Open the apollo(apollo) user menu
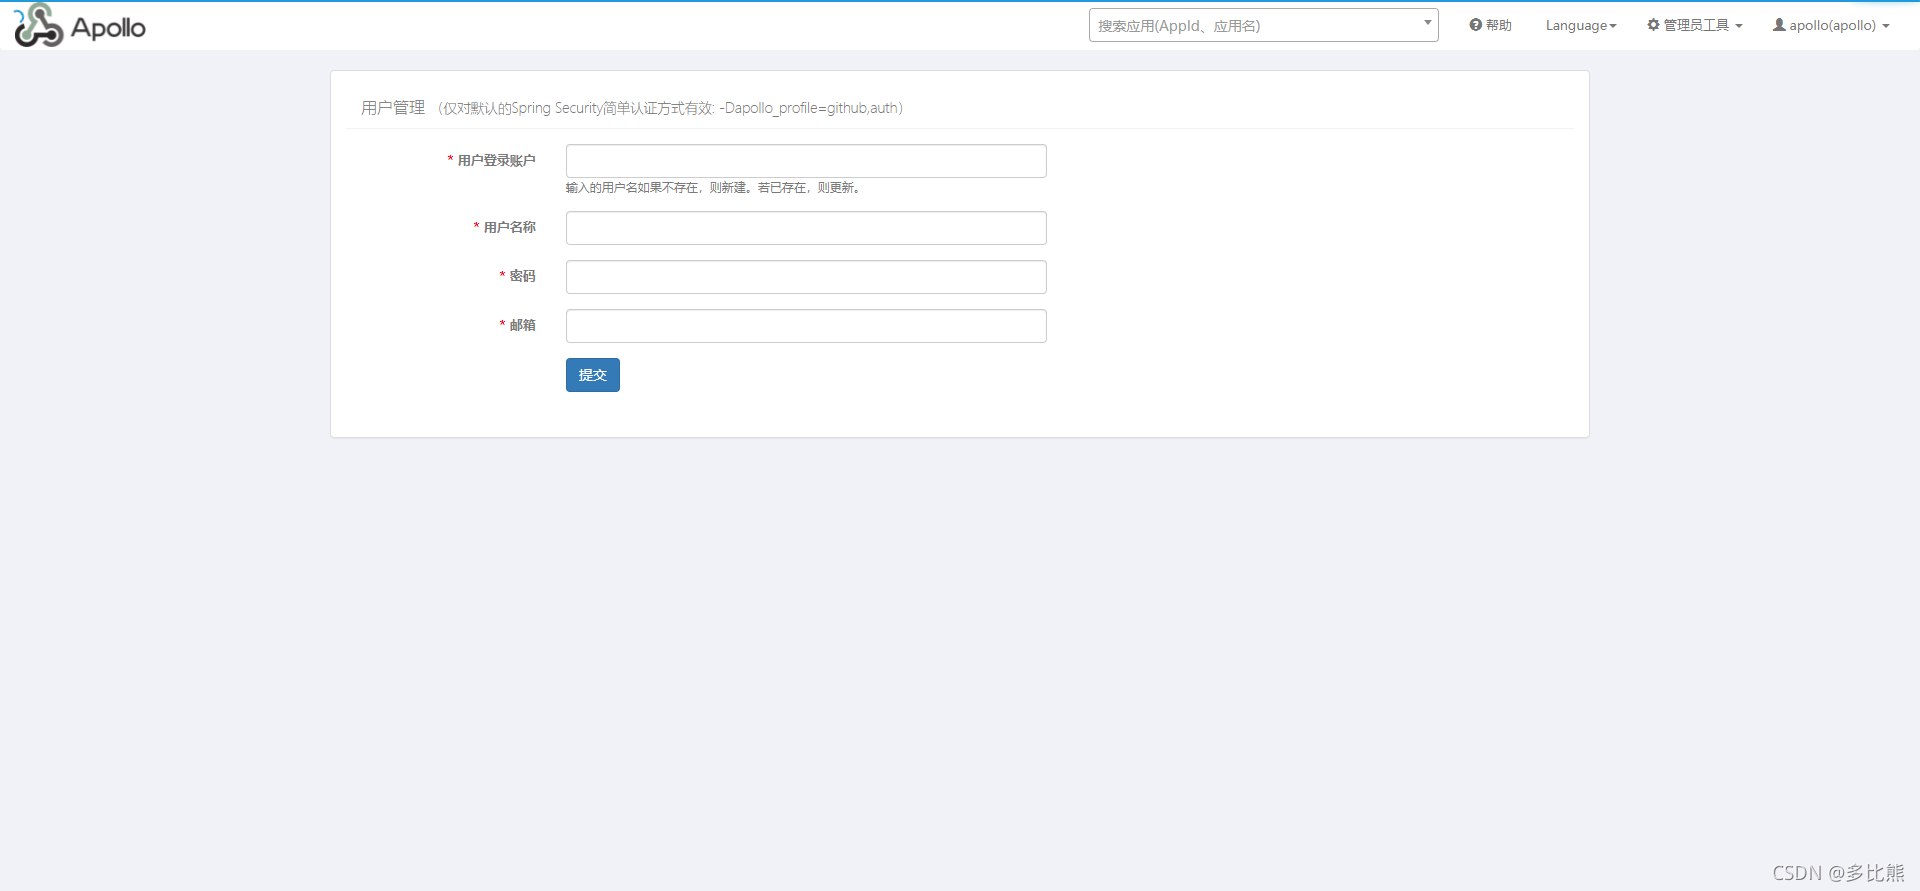This screenshot has width=1920, height=891. coord(1831,25)
